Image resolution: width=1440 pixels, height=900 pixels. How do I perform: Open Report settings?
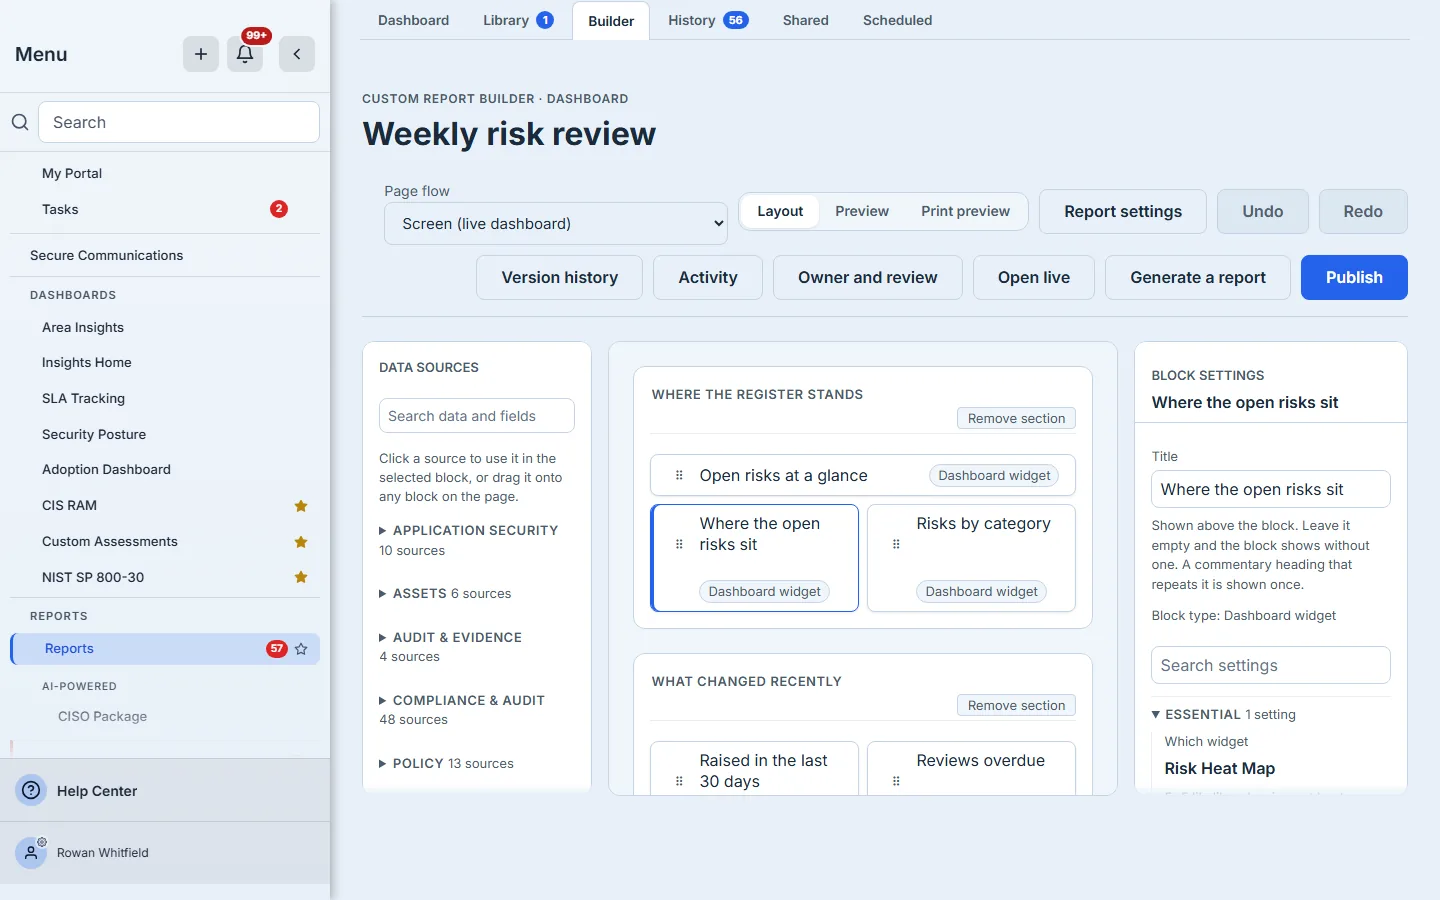pos(1123,211)
